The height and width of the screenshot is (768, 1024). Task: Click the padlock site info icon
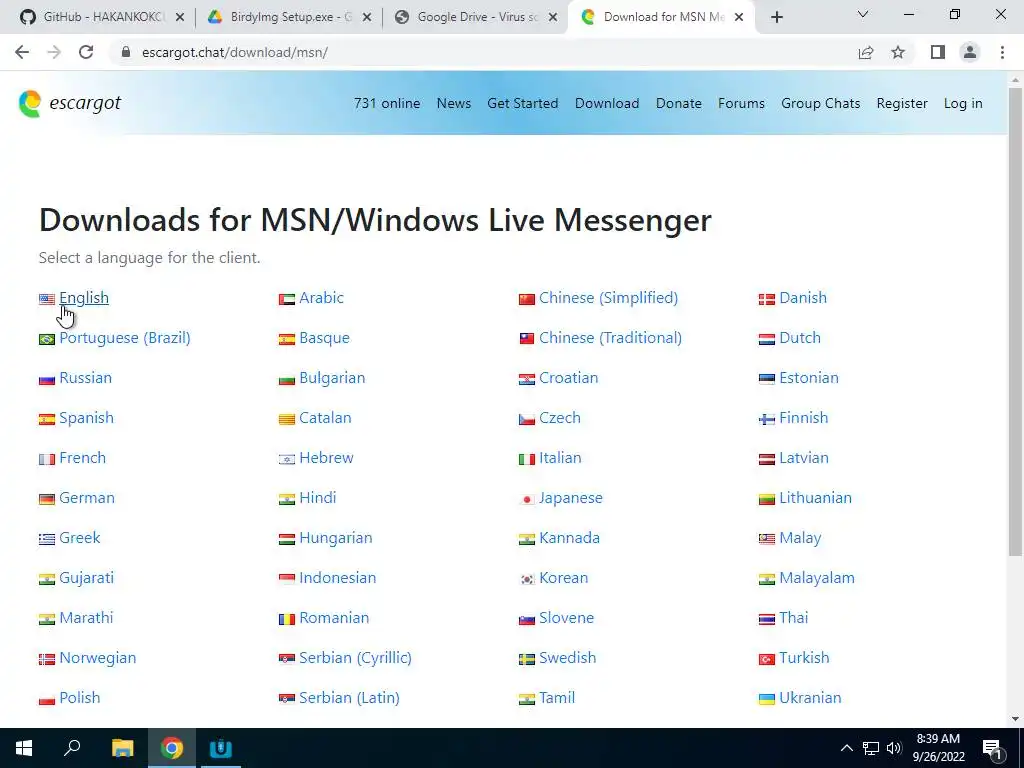pos(126,52)
